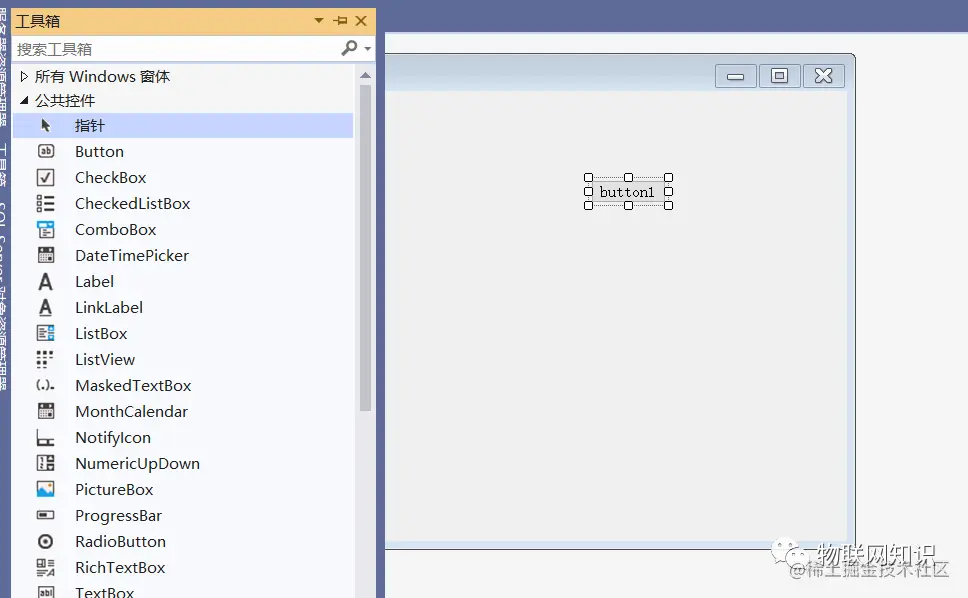The width and height of the screenshot is (968, 598).
Task: Select the ListView control icon
Action: point(46,359)
